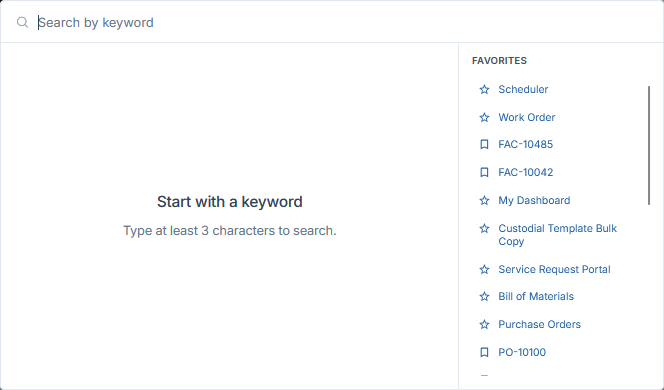
Task: Click the bookmark icon beside FAC-10042
Action: 484,172
